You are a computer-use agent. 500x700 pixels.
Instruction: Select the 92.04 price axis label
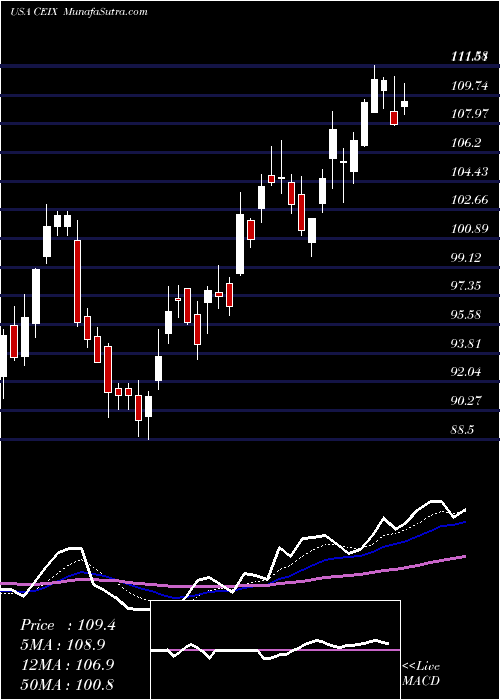tap(467, 372)
